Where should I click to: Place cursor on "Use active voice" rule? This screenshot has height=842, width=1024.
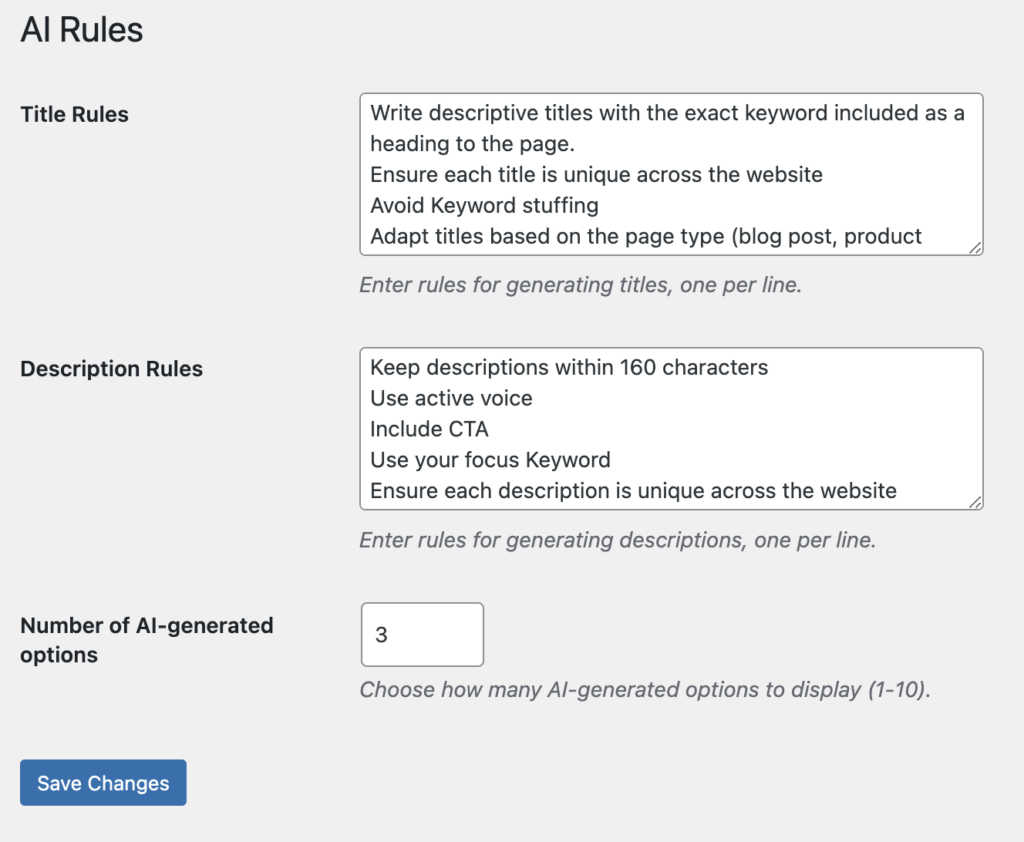[451, 398]
